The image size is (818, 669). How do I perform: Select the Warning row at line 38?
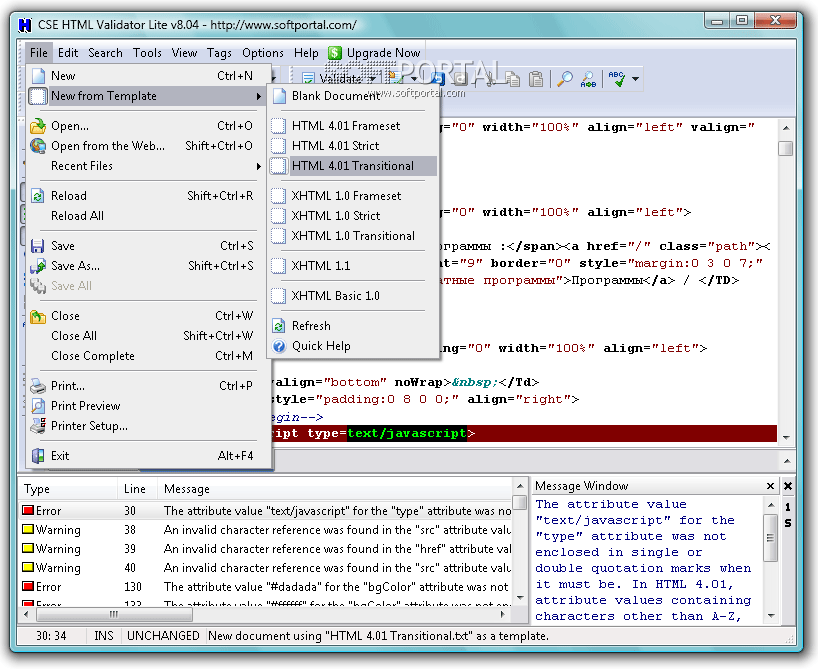click(x=266, y=530)
